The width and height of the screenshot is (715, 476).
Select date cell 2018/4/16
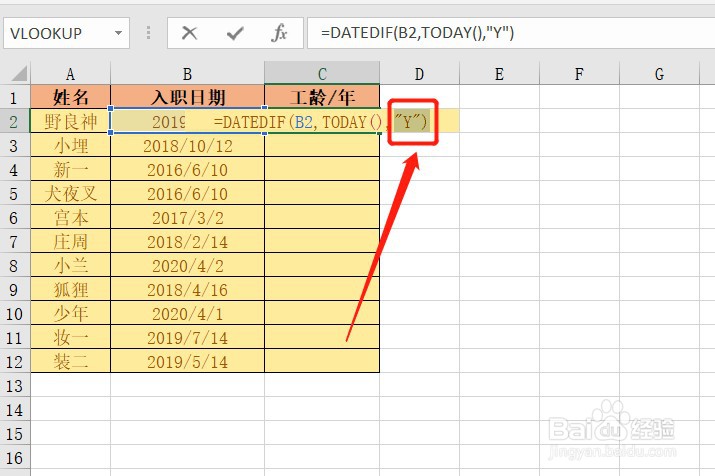[187, 290]
